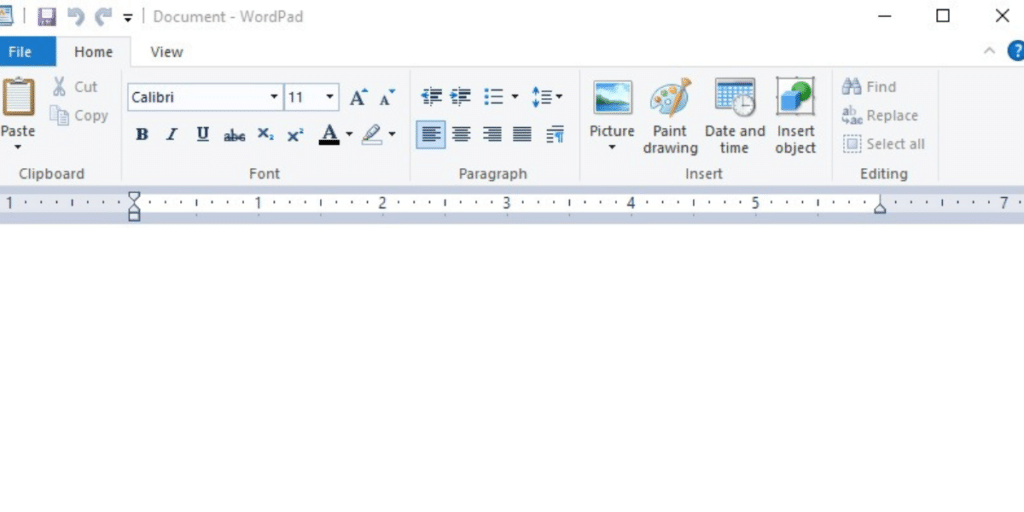Insert a Picture using landscape icon
1024x512 pixels.
click(x=613, y=99)
